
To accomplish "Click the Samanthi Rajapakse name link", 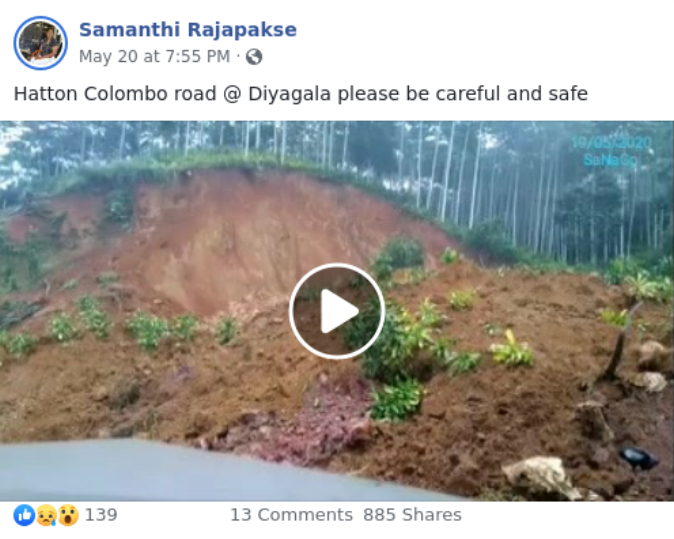I will [188, 30].
